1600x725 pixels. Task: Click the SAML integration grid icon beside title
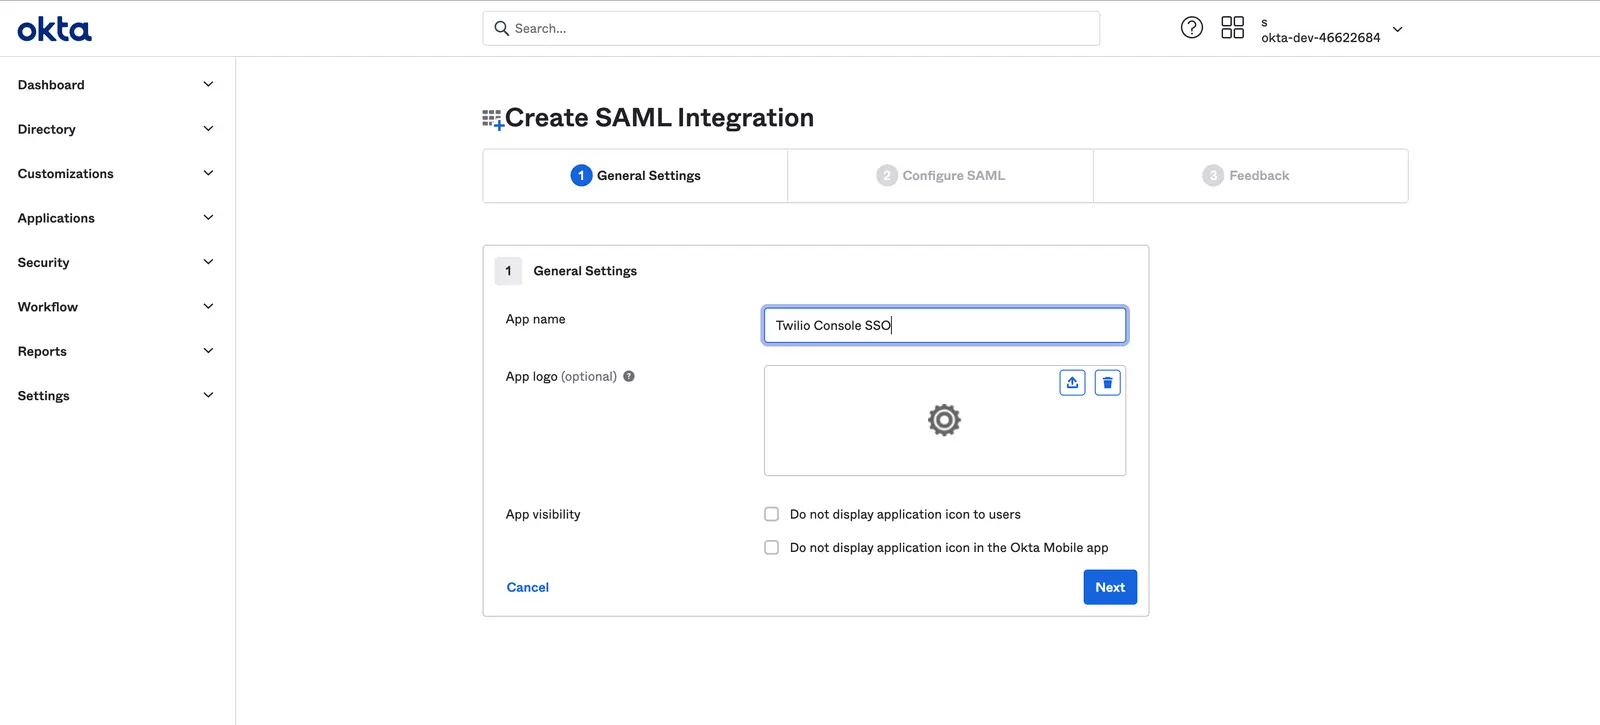pyautogui.click(x=493, y=120)
